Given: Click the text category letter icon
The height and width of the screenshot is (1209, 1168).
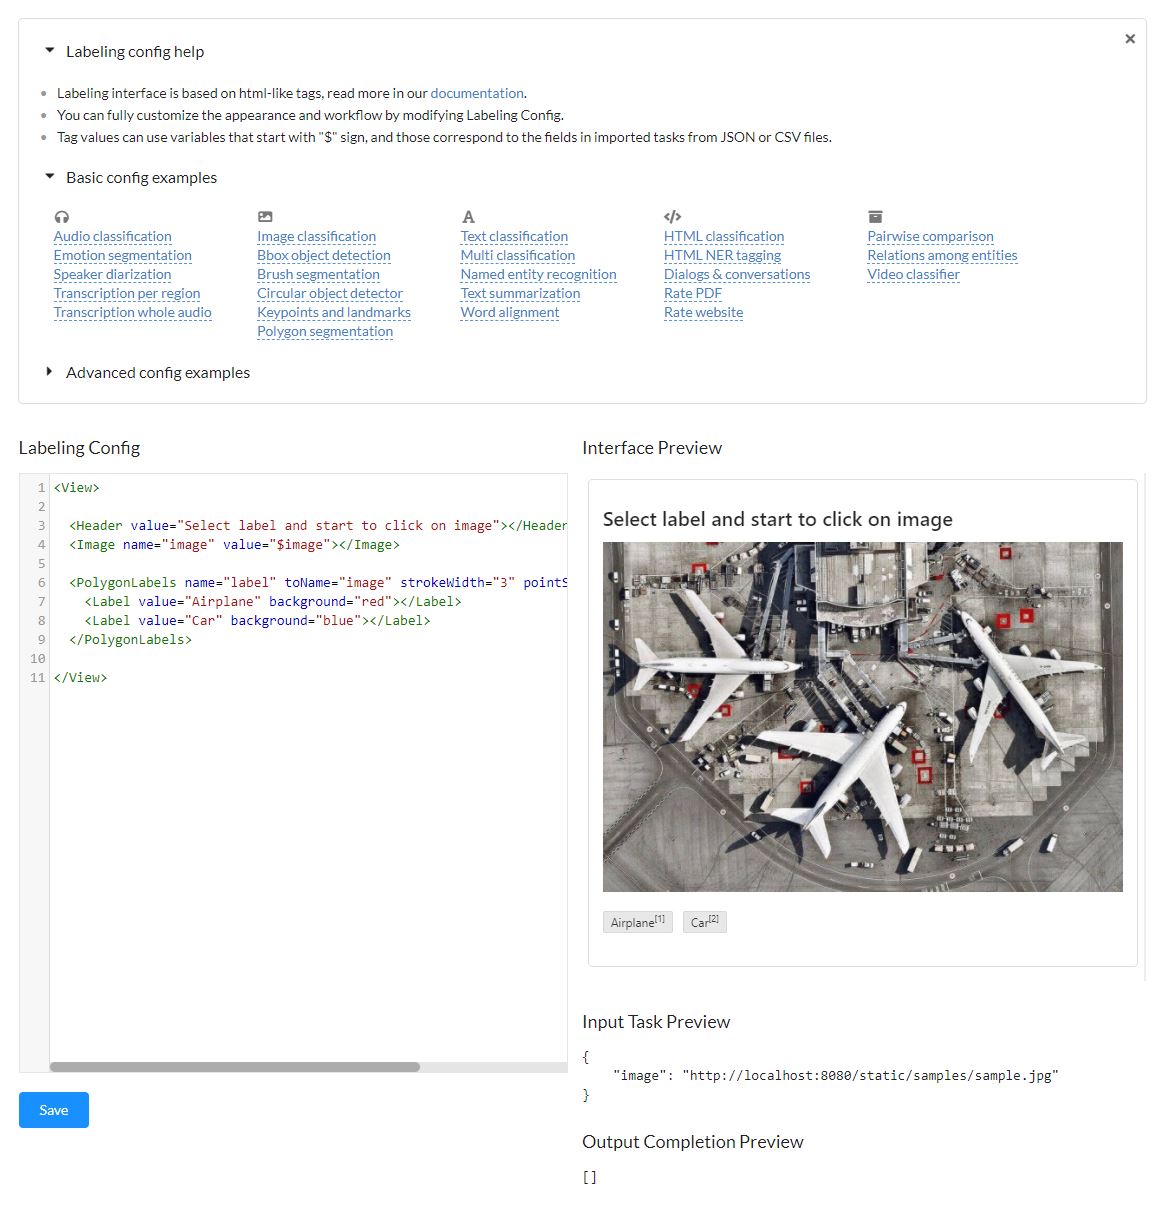Looking at the screenshot, I should (468, 217).
